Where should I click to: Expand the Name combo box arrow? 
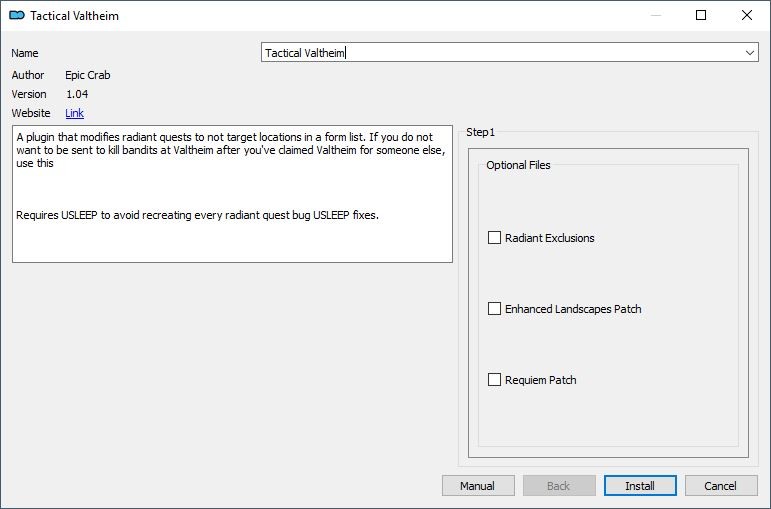click(749, 53)
